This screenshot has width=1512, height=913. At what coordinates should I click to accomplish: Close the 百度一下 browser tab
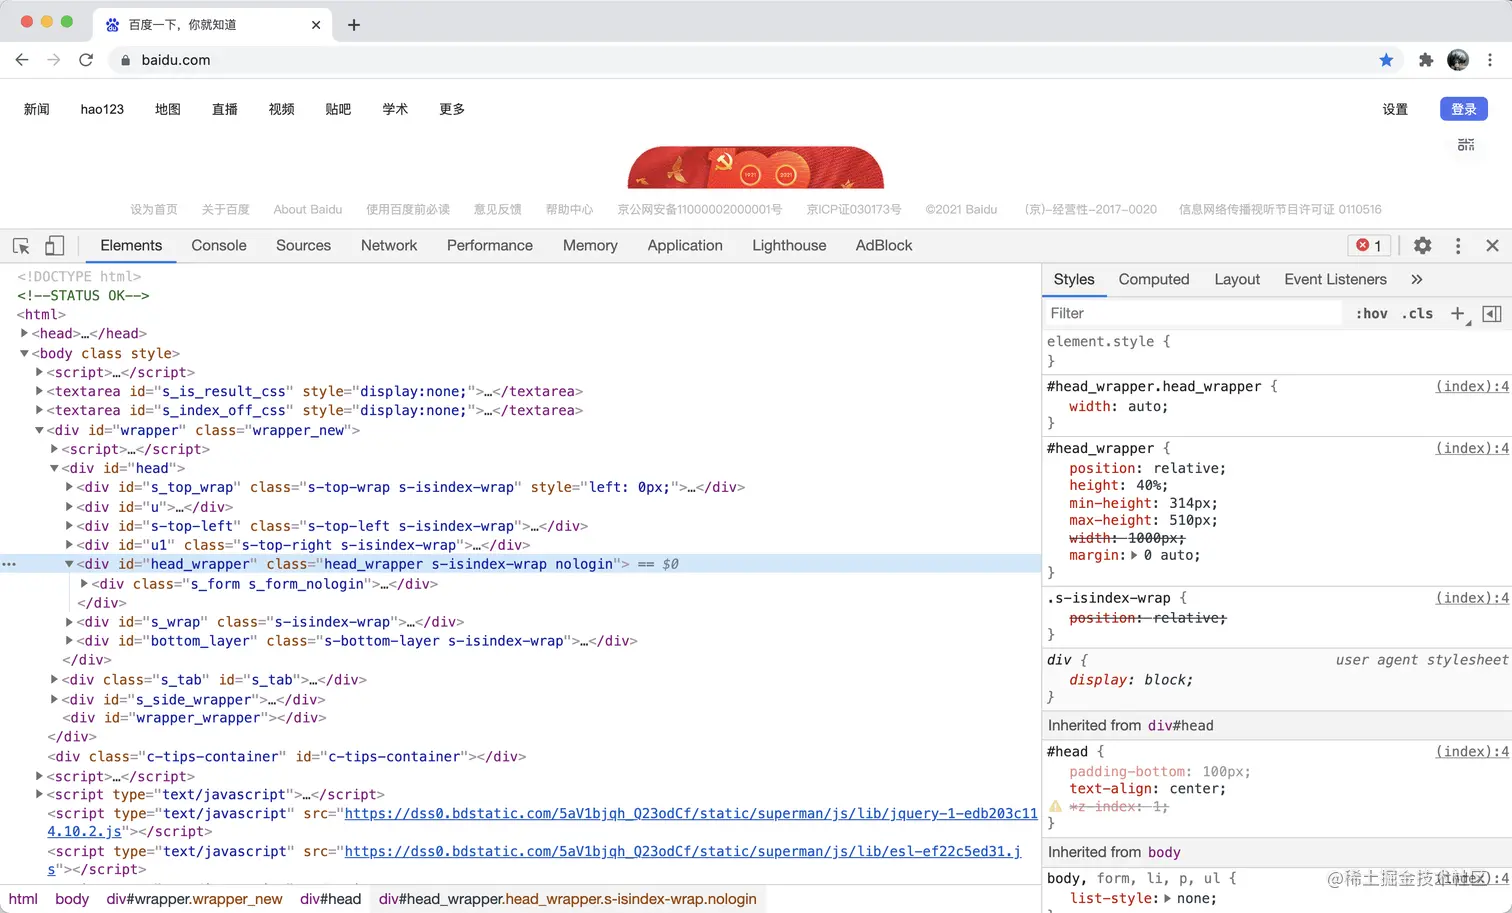316,25
